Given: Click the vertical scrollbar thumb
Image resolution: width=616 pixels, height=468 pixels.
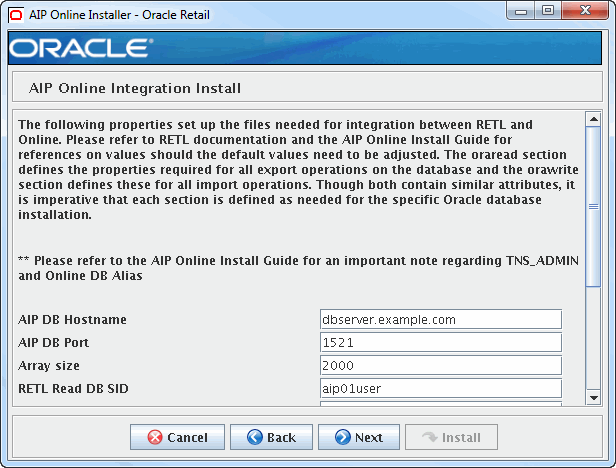Looking at the screenshot, I should pos(593,207).
